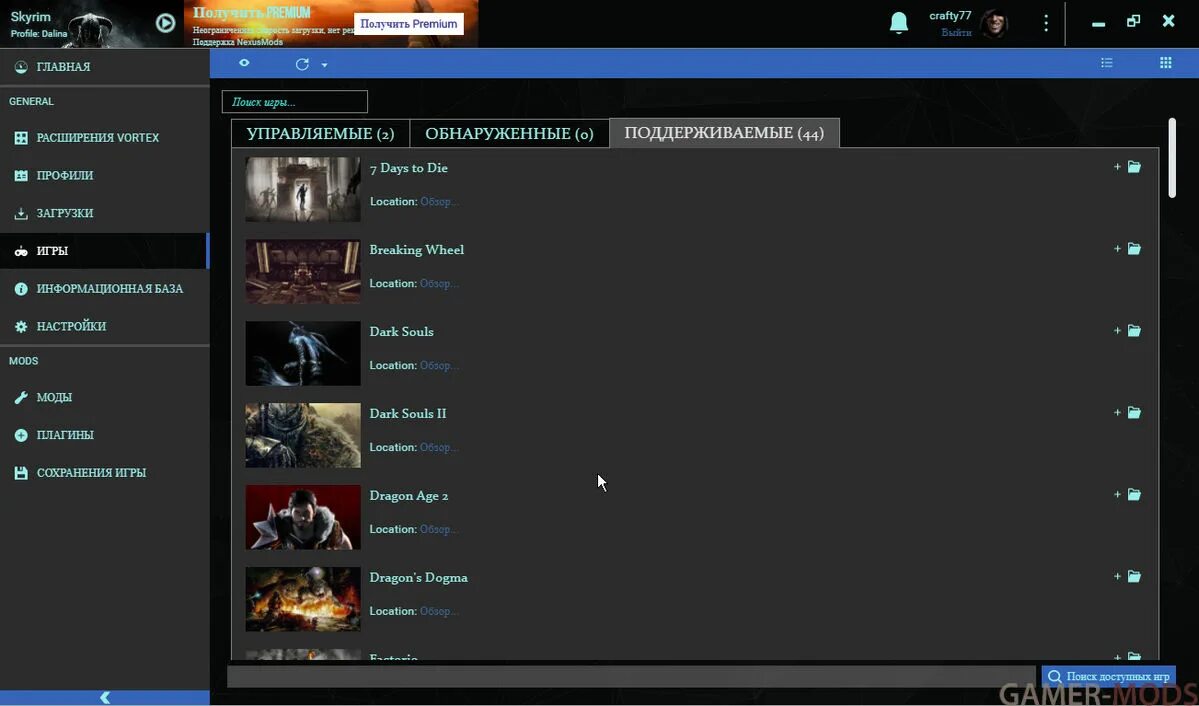The height and width of the screenshot is (706, 1199).
Task: Open folder icon for Breaking Wheel
Action: (x=1134, y=249)
